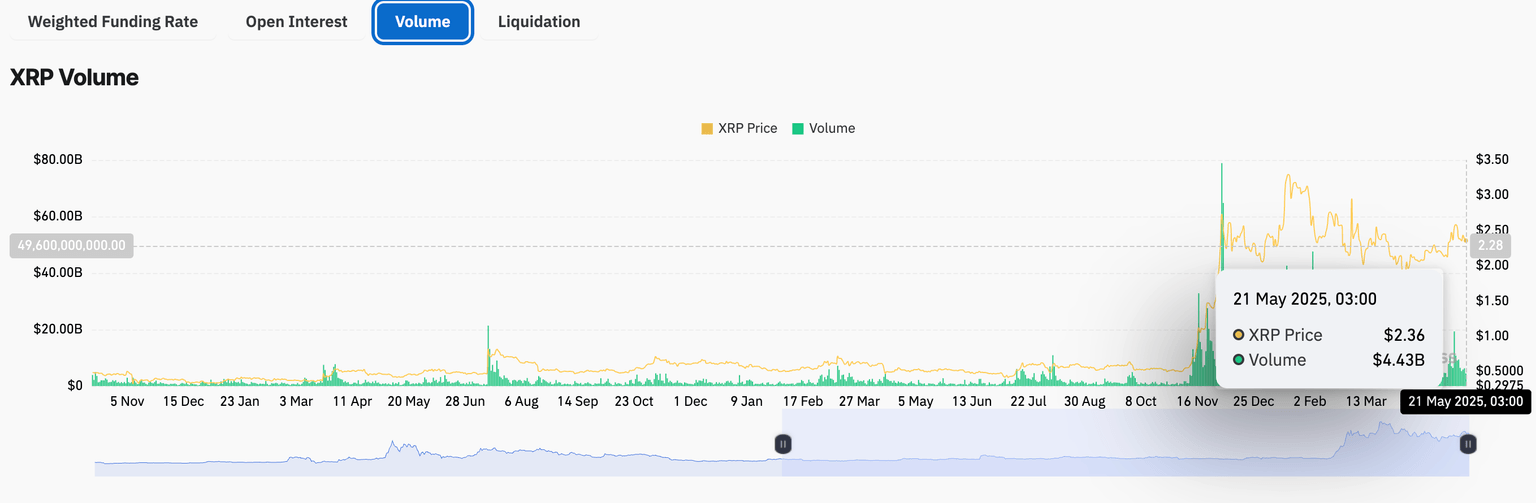
Task: Switch to the Weighted Funding Rate tab
Action: 112,22
